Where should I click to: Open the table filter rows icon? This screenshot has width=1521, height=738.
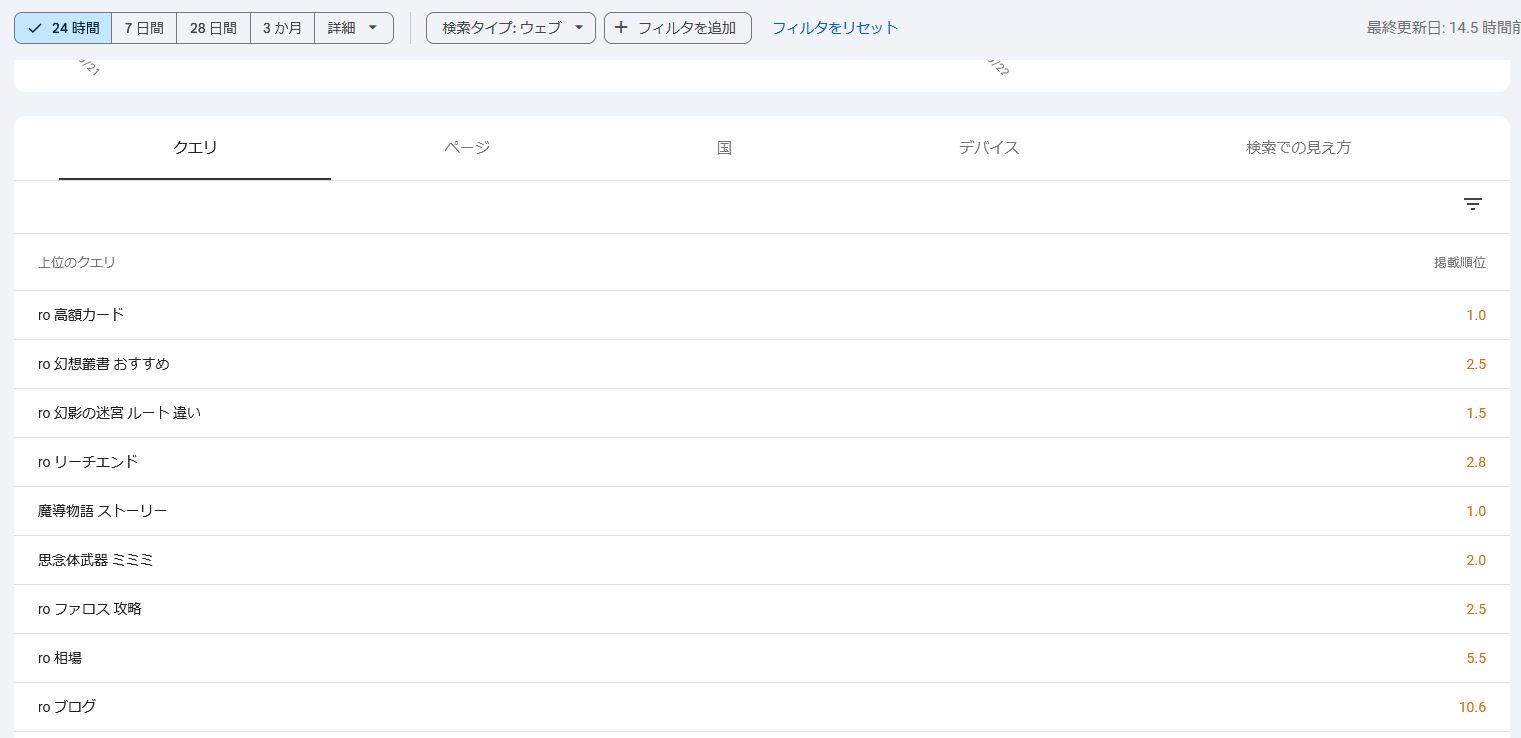1472,204
